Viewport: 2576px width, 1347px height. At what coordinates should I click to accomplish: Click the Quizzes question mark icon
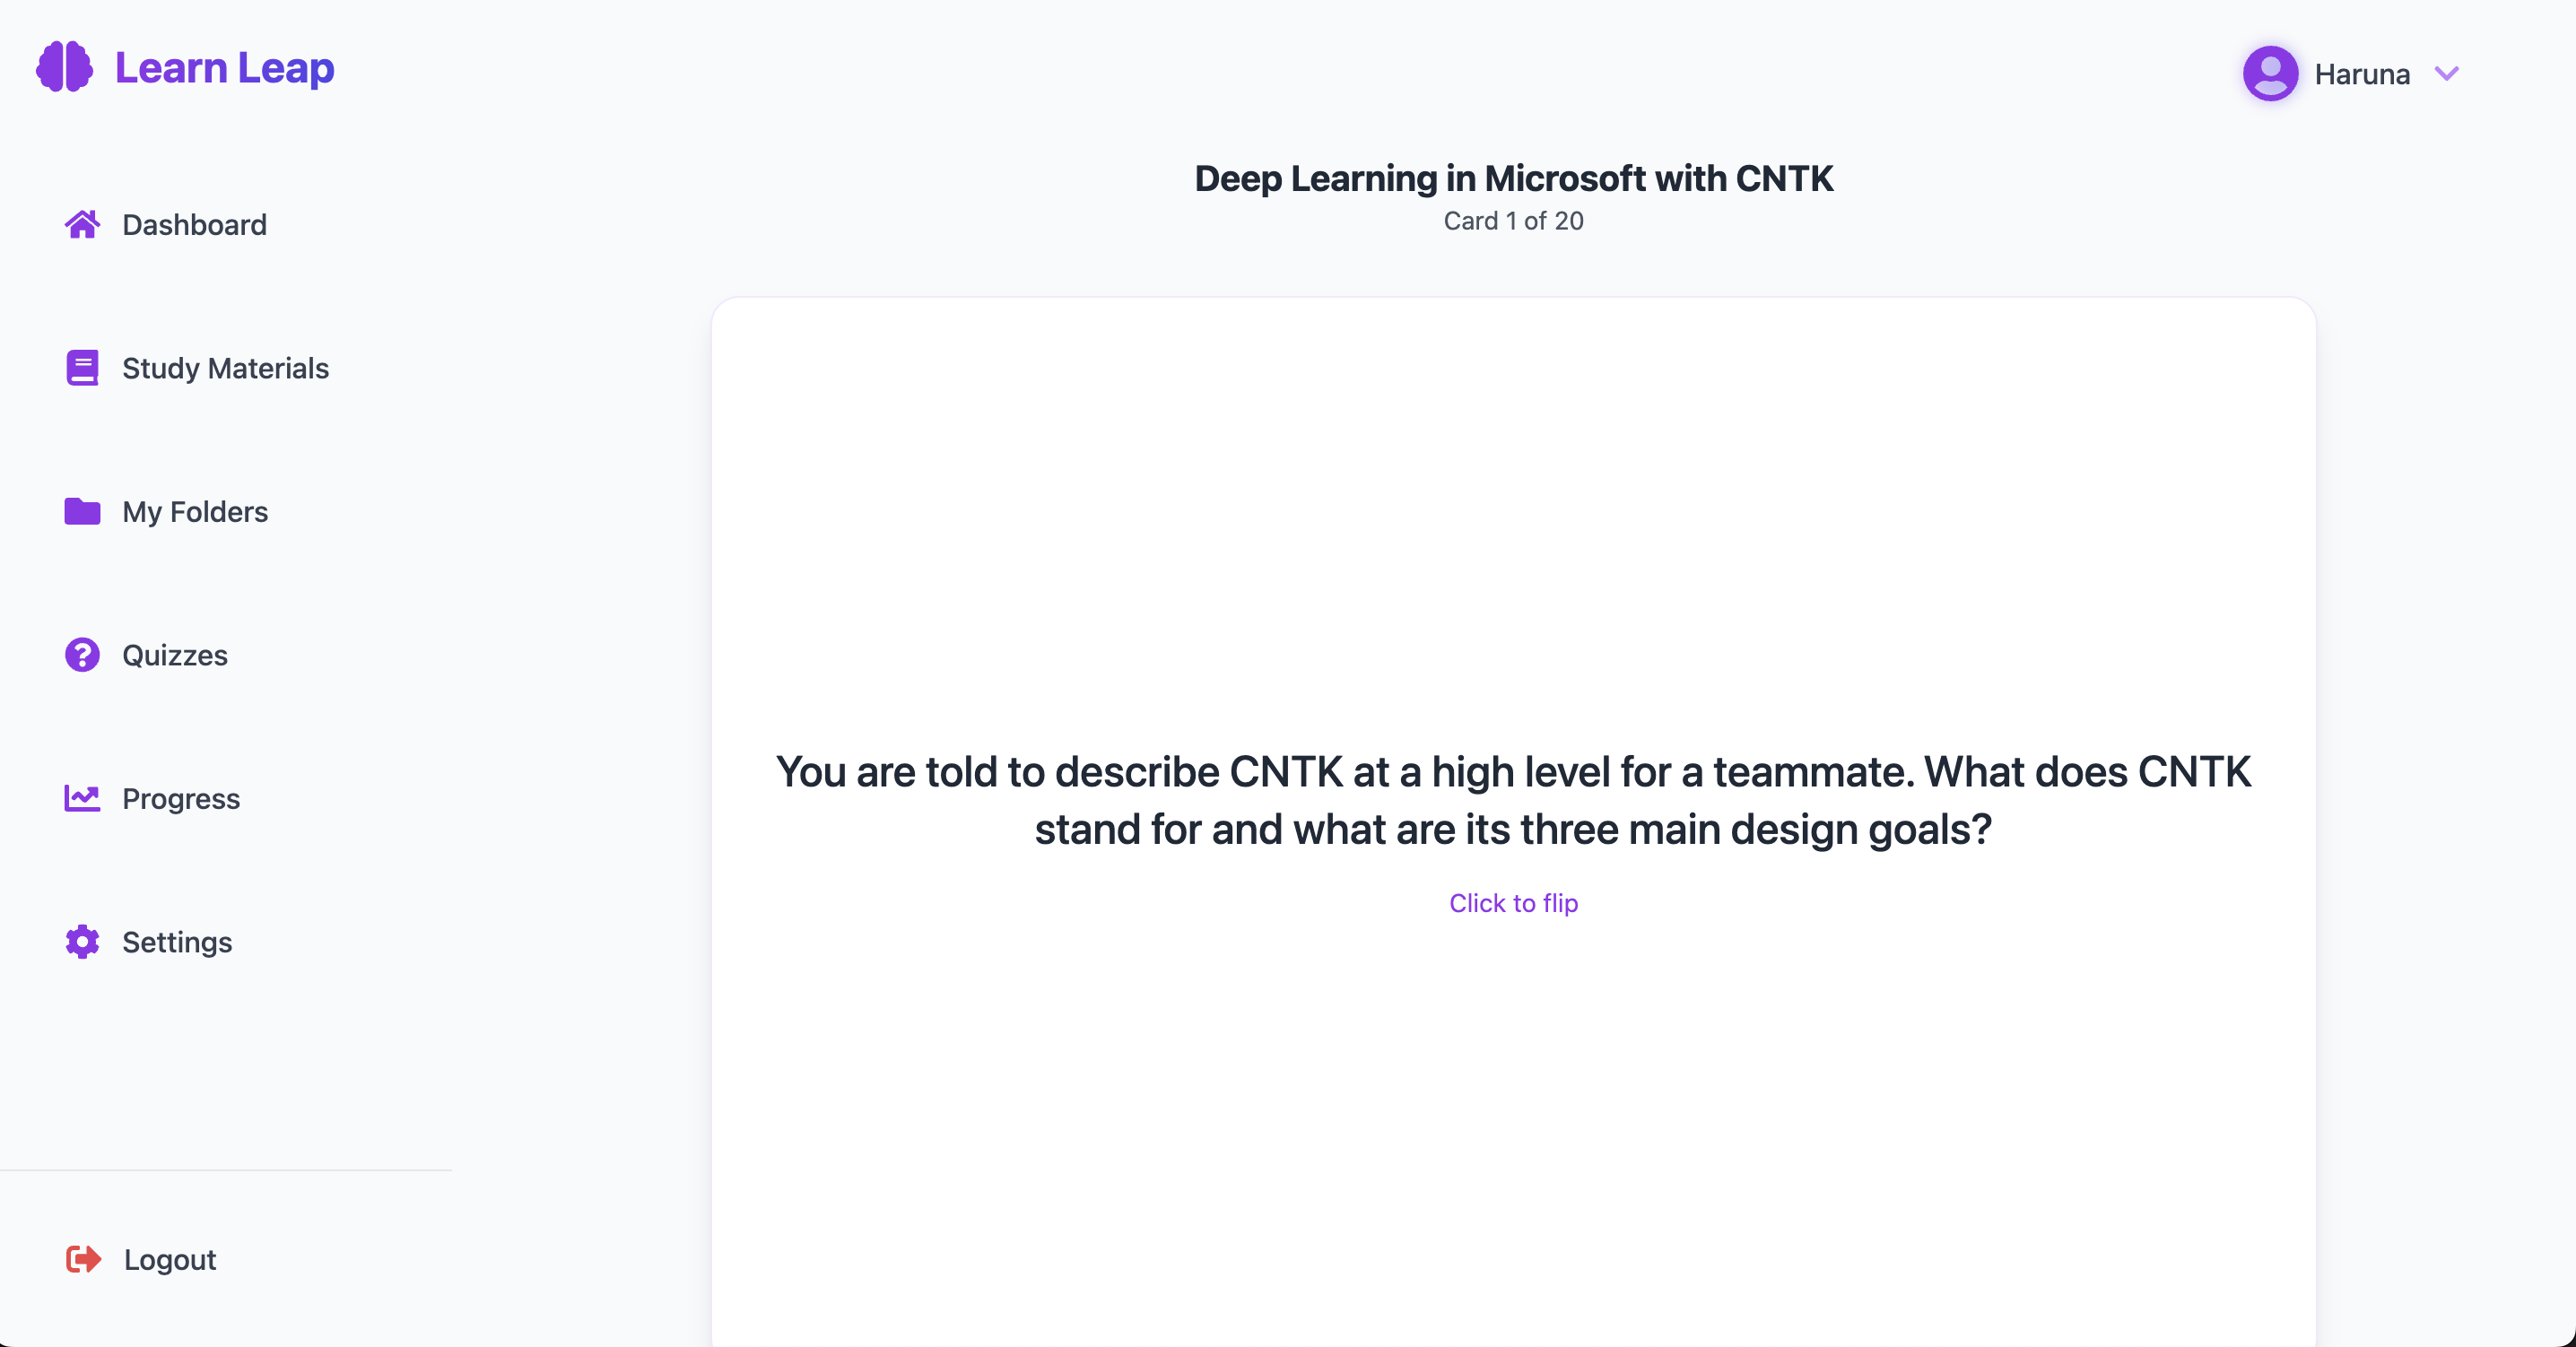point(80,655)
